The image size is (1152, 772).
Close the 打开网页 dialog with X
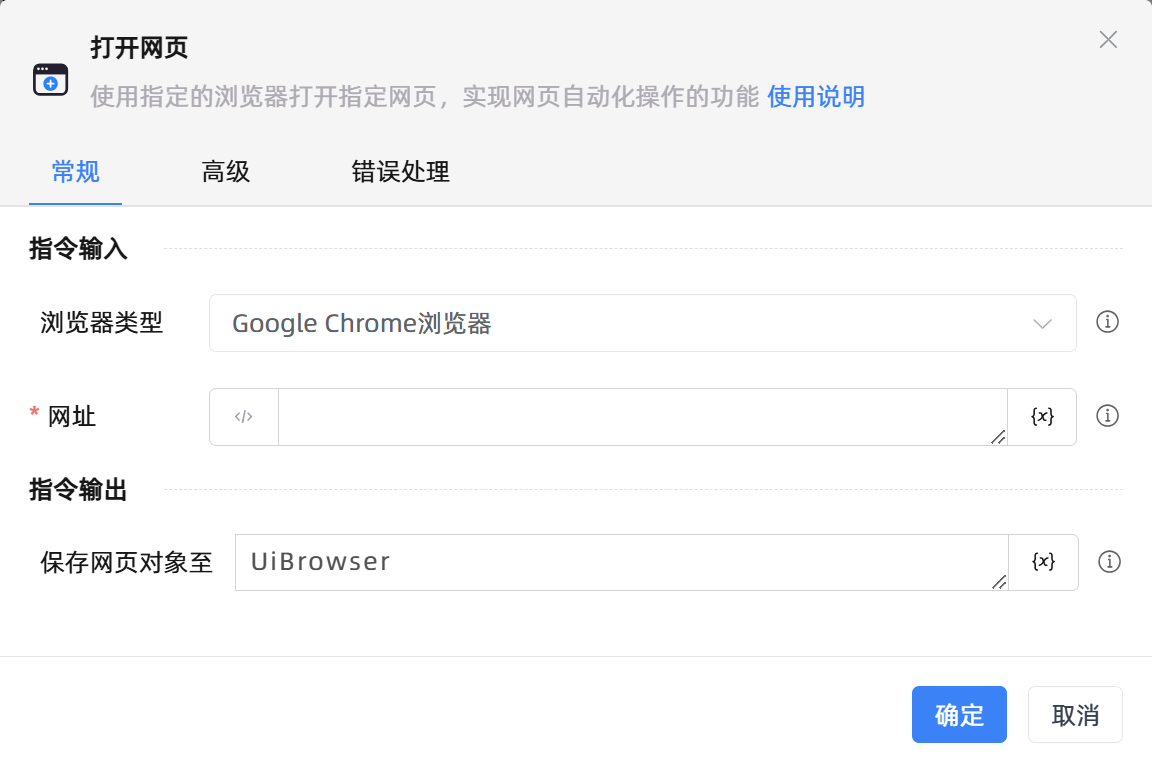point(1108,40)
